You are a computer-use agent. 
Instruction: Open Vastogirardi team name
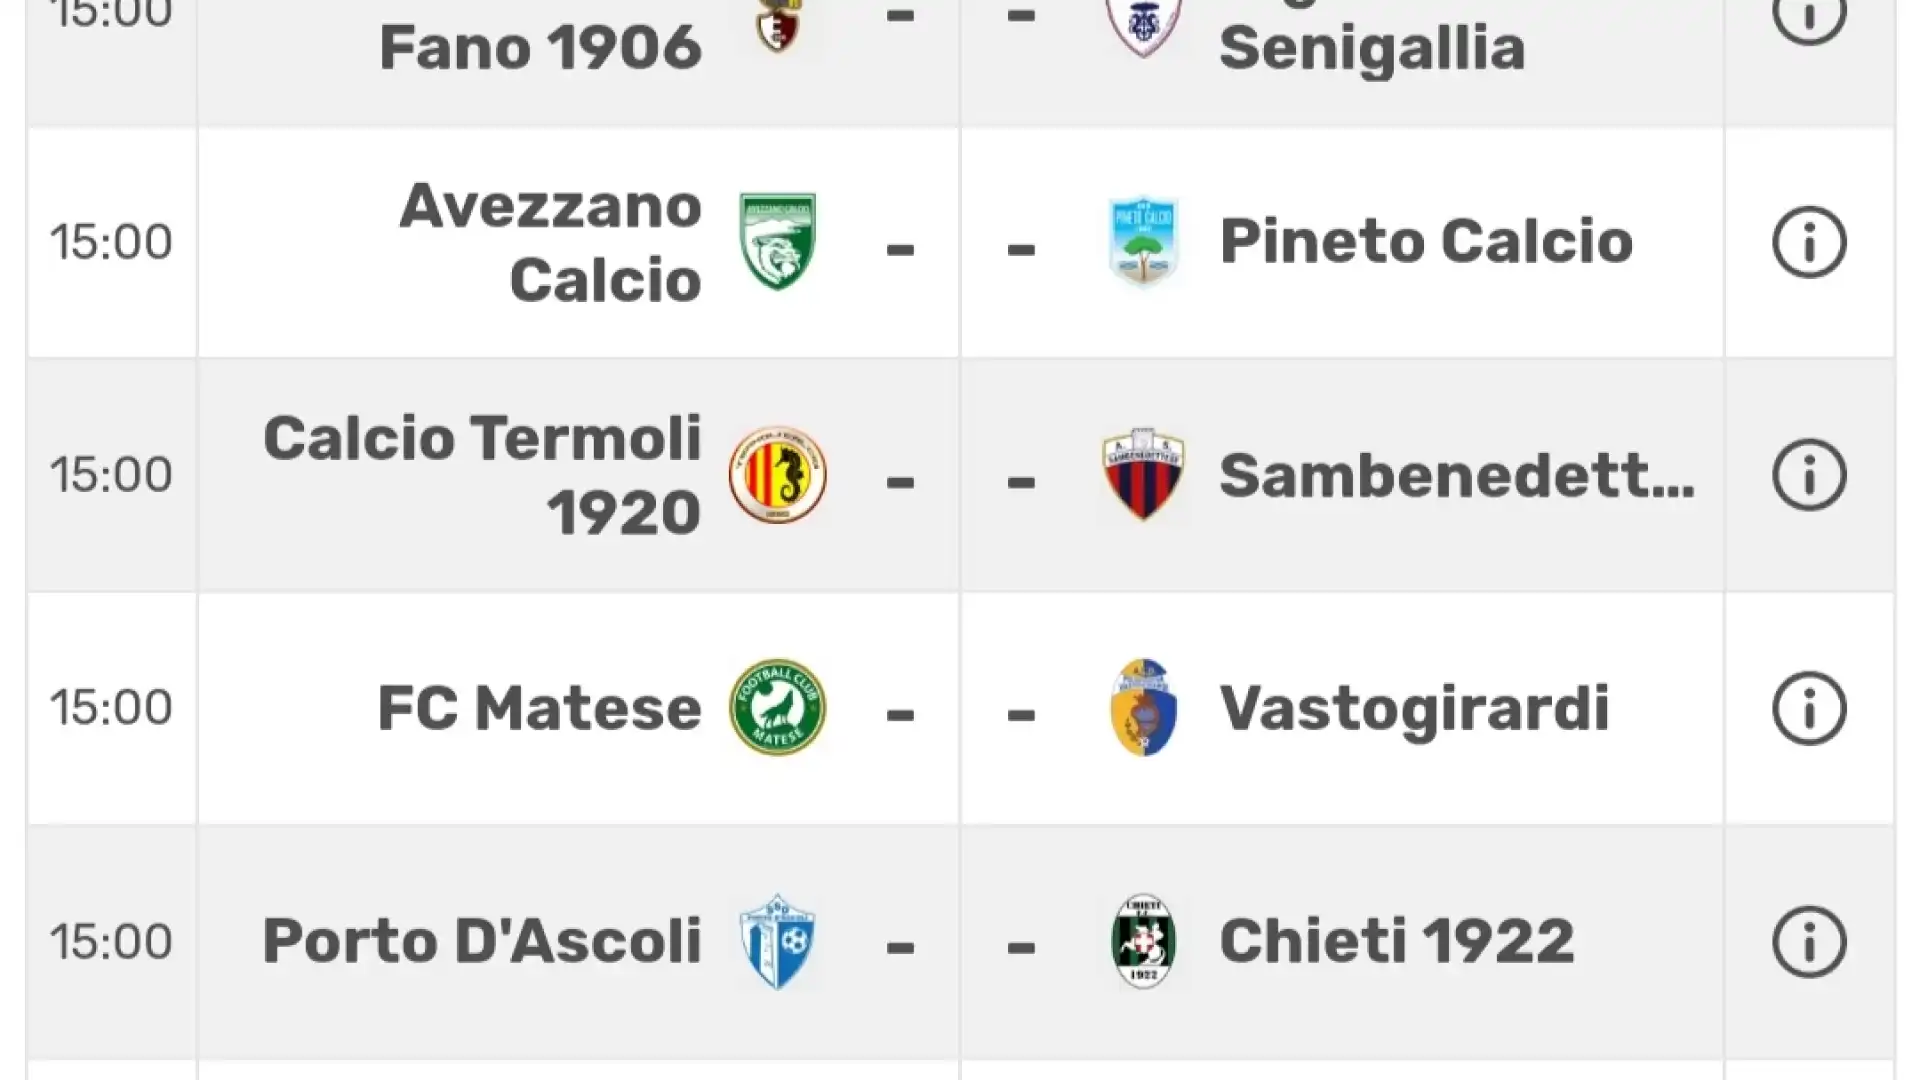point(1414,708)
